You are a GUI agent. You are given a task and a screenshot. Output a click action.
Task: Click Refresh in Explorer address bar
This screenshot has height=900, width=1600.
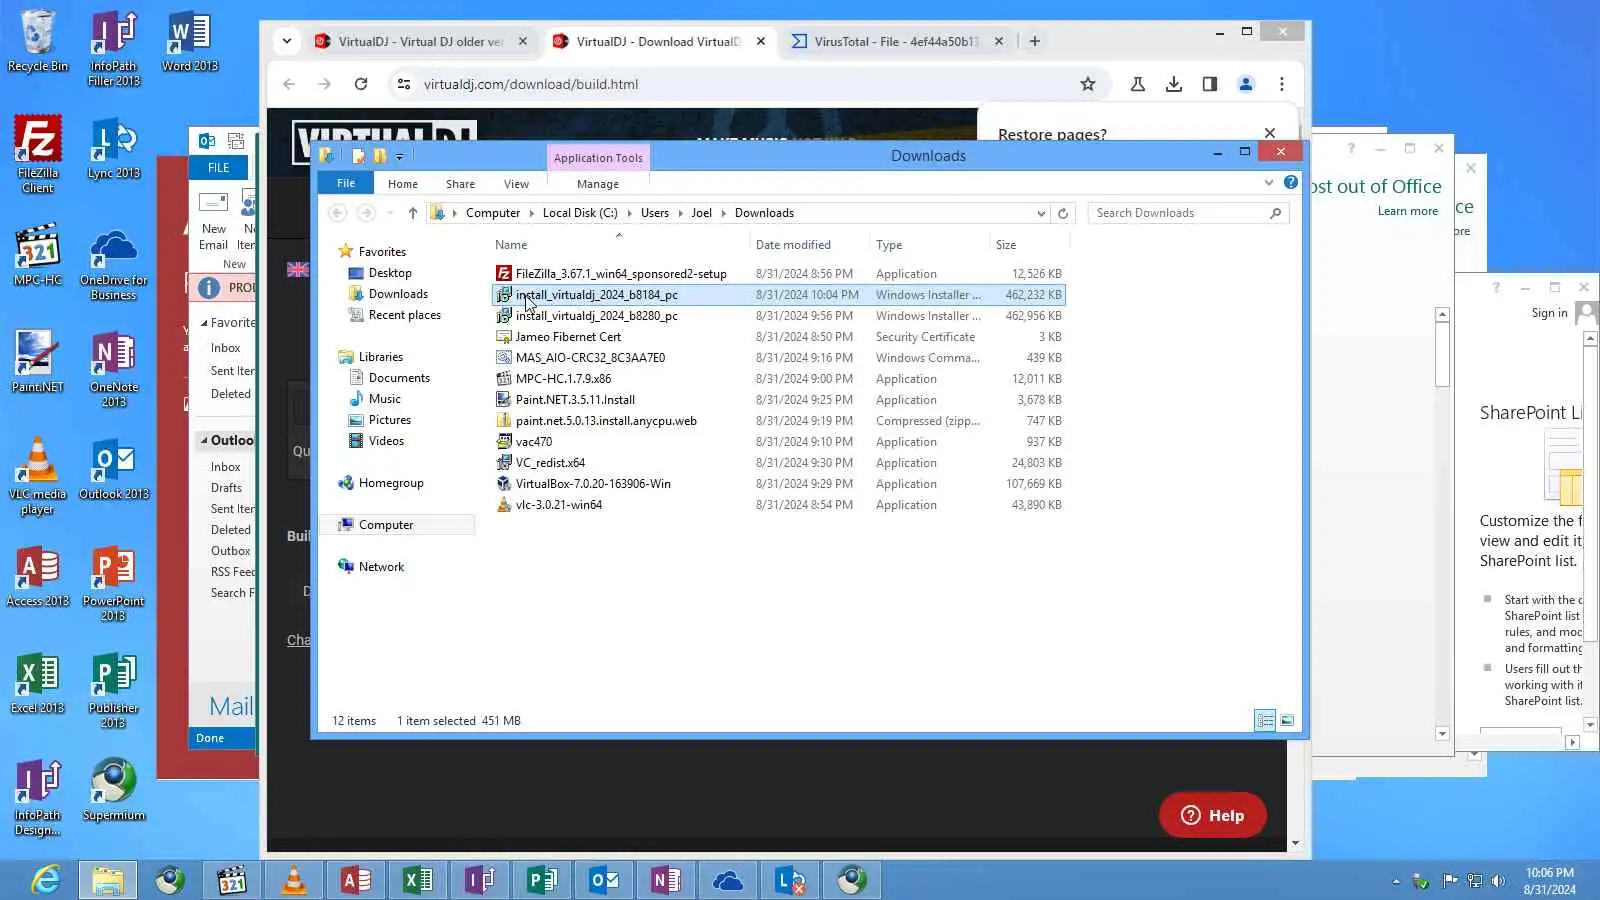click(1063, 213)
